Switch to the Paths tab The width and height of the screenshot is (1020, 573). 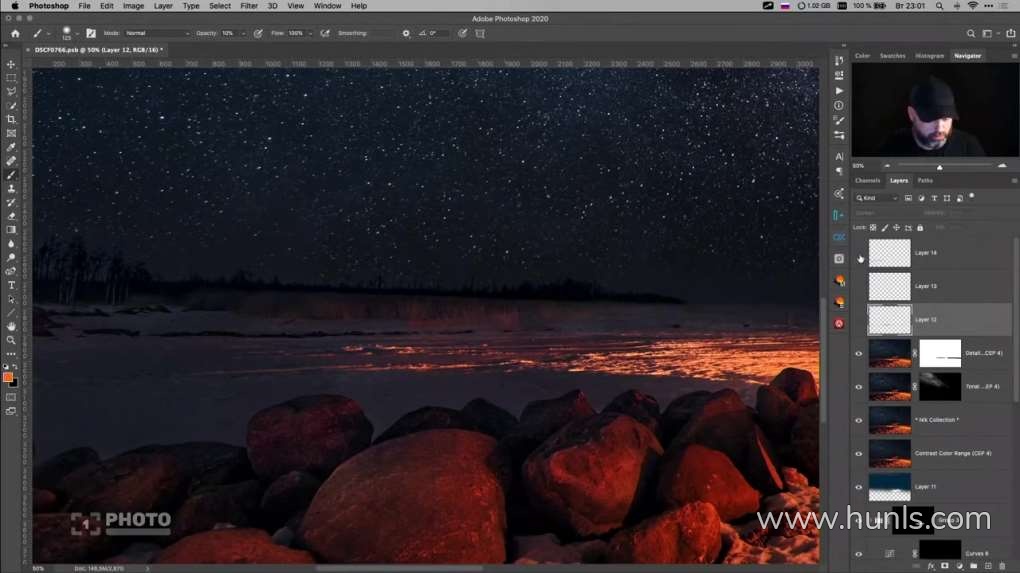pos(925,181)
